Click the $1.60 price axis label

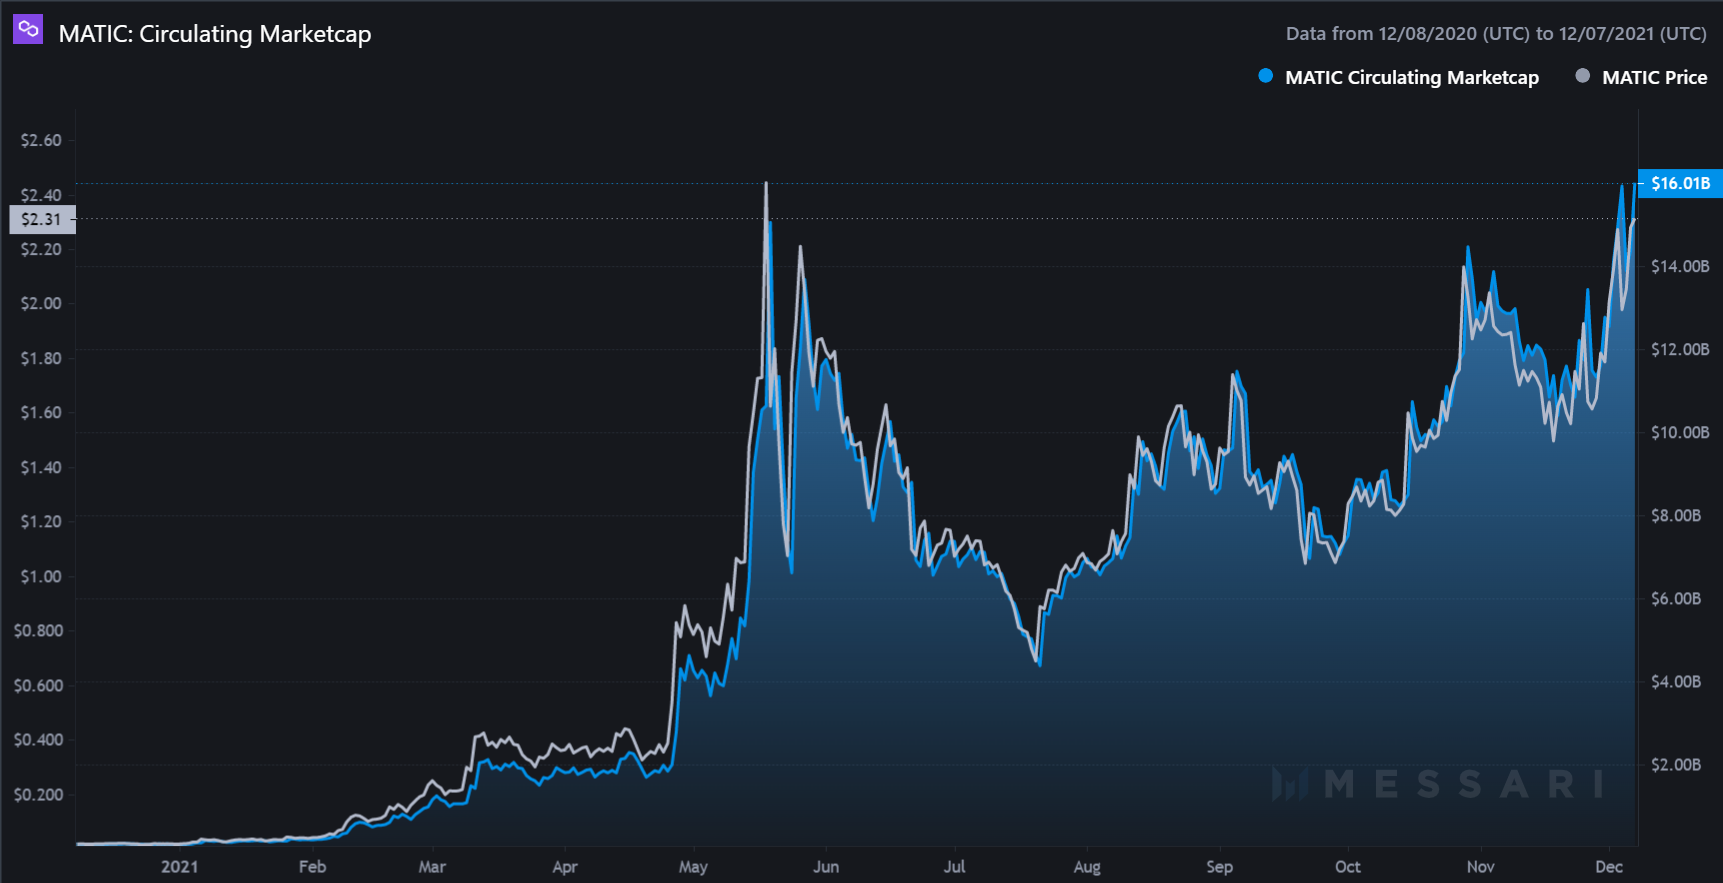pyautogui.click(x=41, y=412)
